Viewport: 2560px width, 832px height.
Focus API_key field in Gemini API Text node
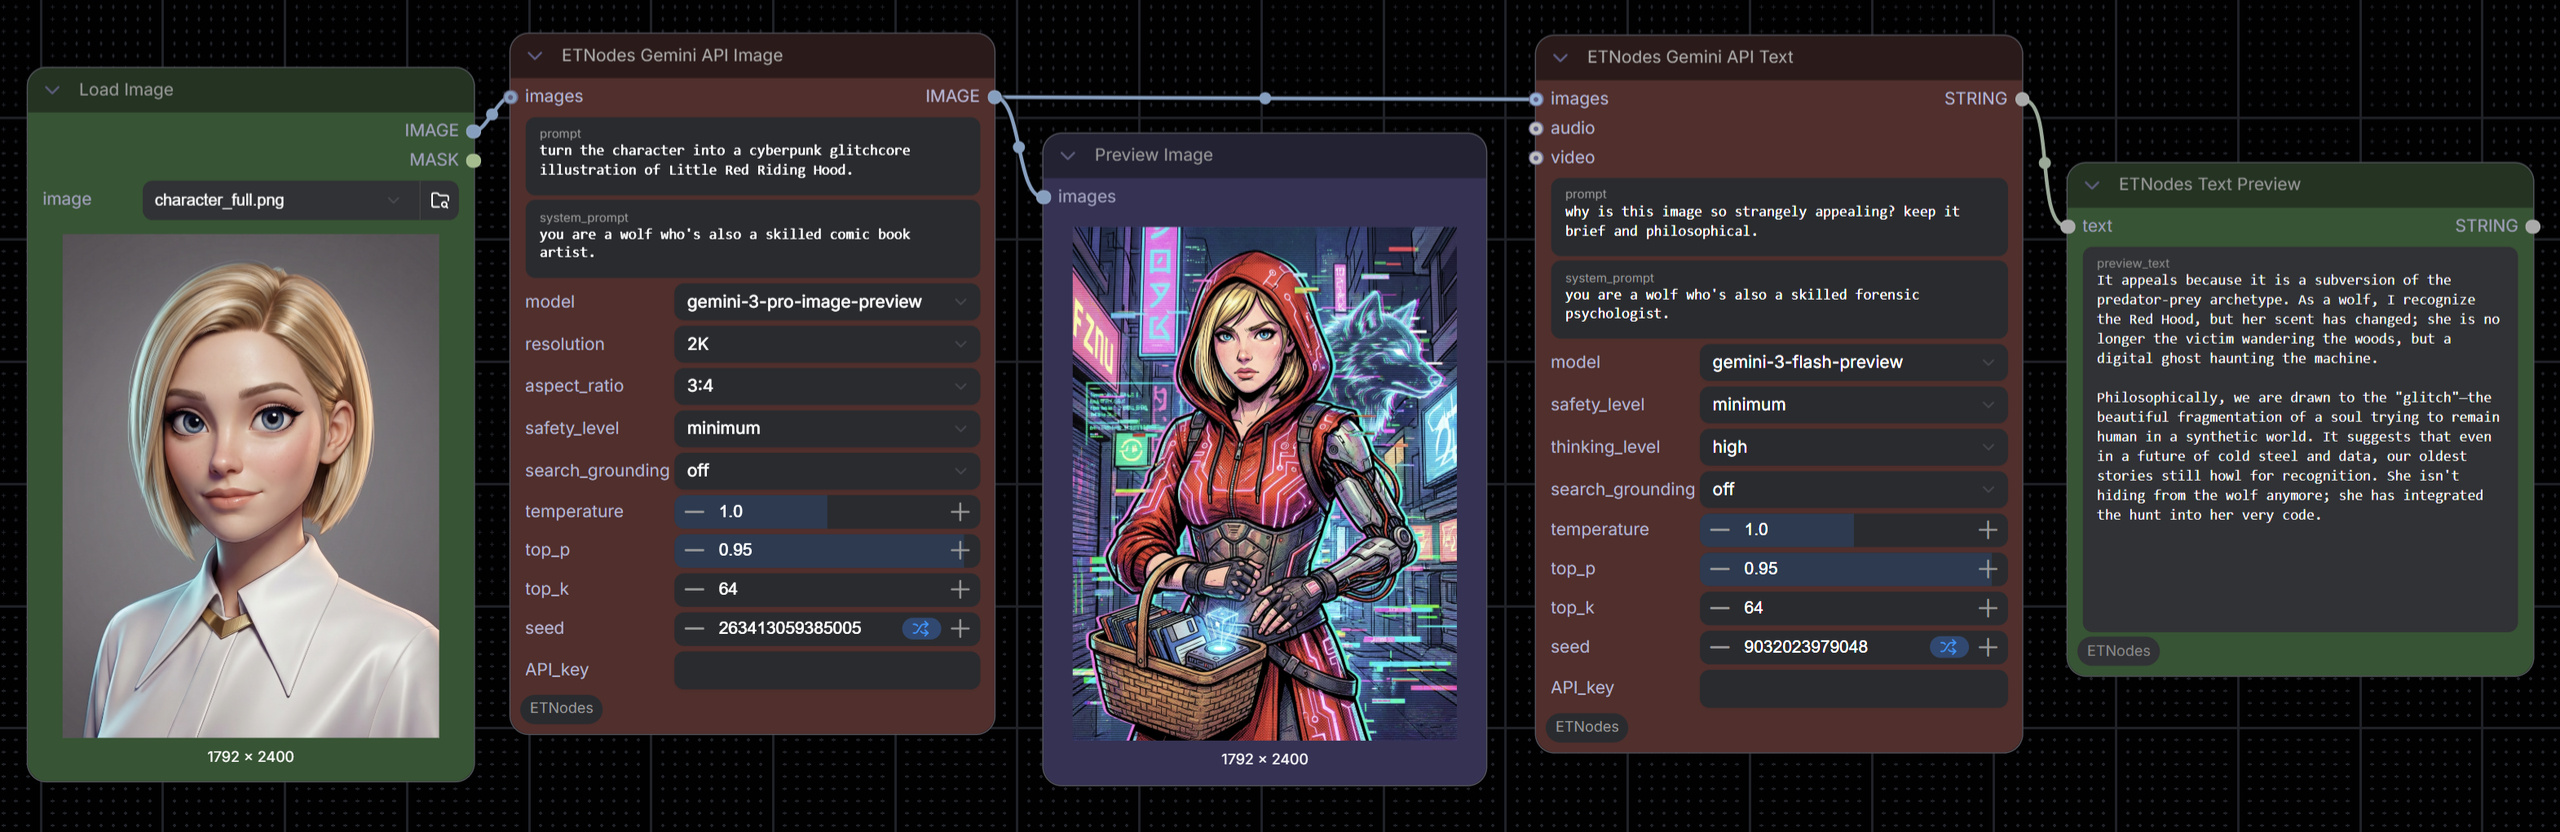(x=1853, y=688)
